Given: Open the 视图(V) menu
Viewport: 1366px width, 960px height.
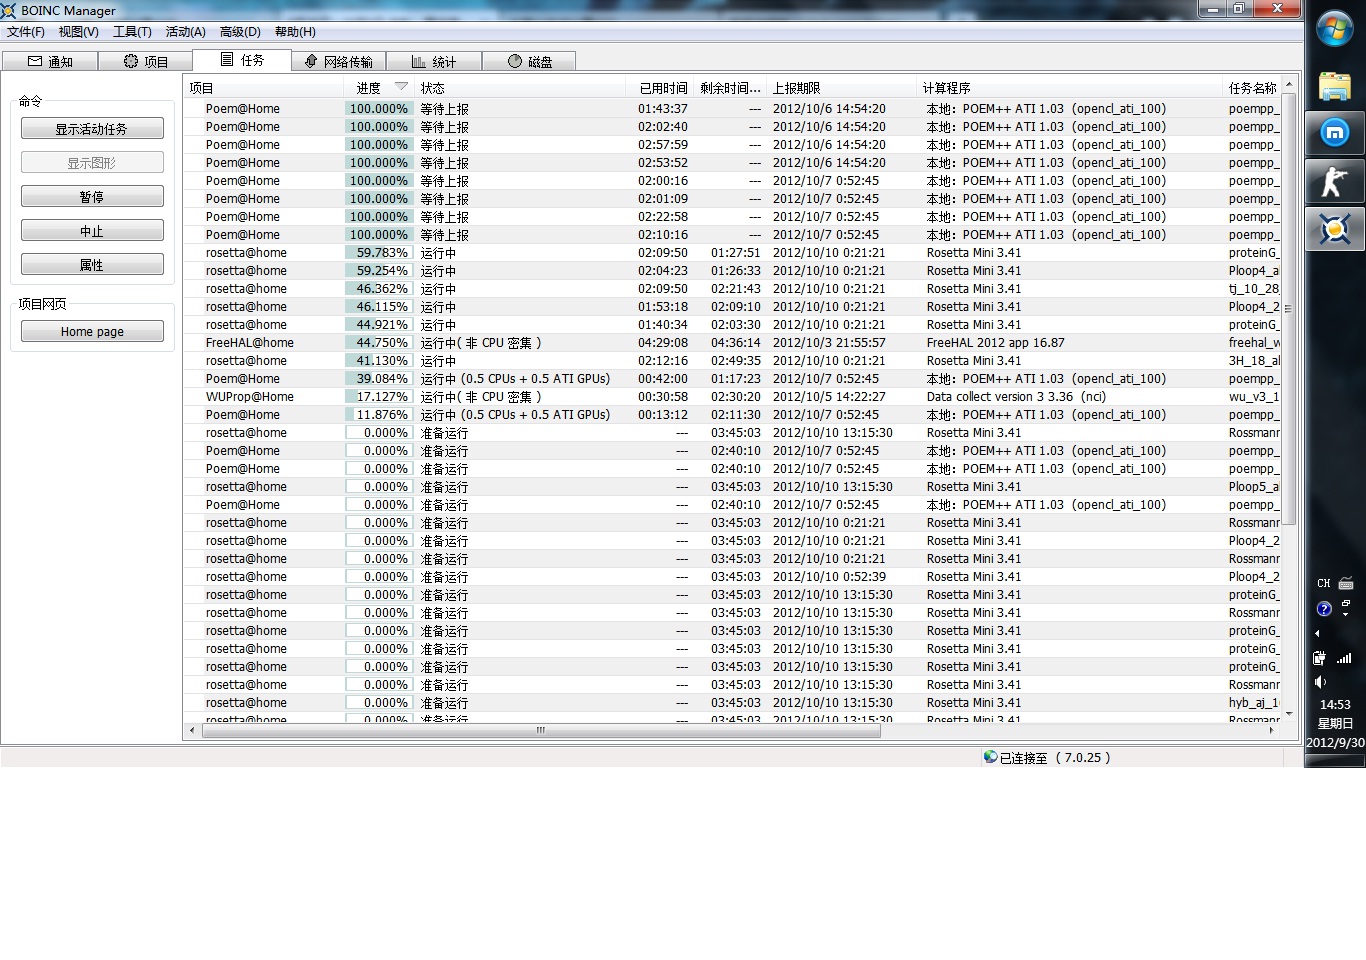Looking at the screenshot, I should 79,32.
